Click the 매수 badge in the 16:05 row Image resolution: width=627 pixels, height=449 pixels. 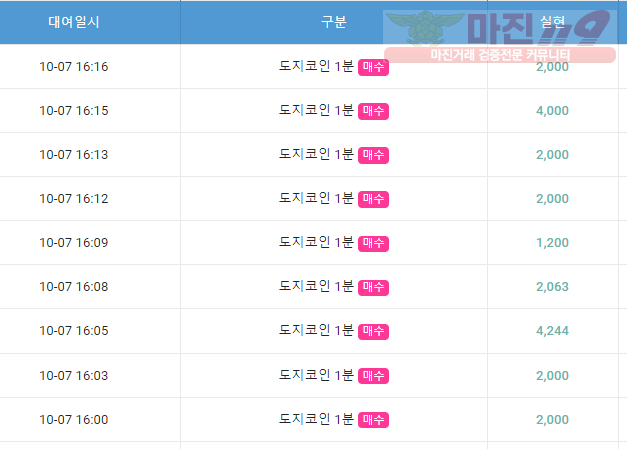[373, 331]
